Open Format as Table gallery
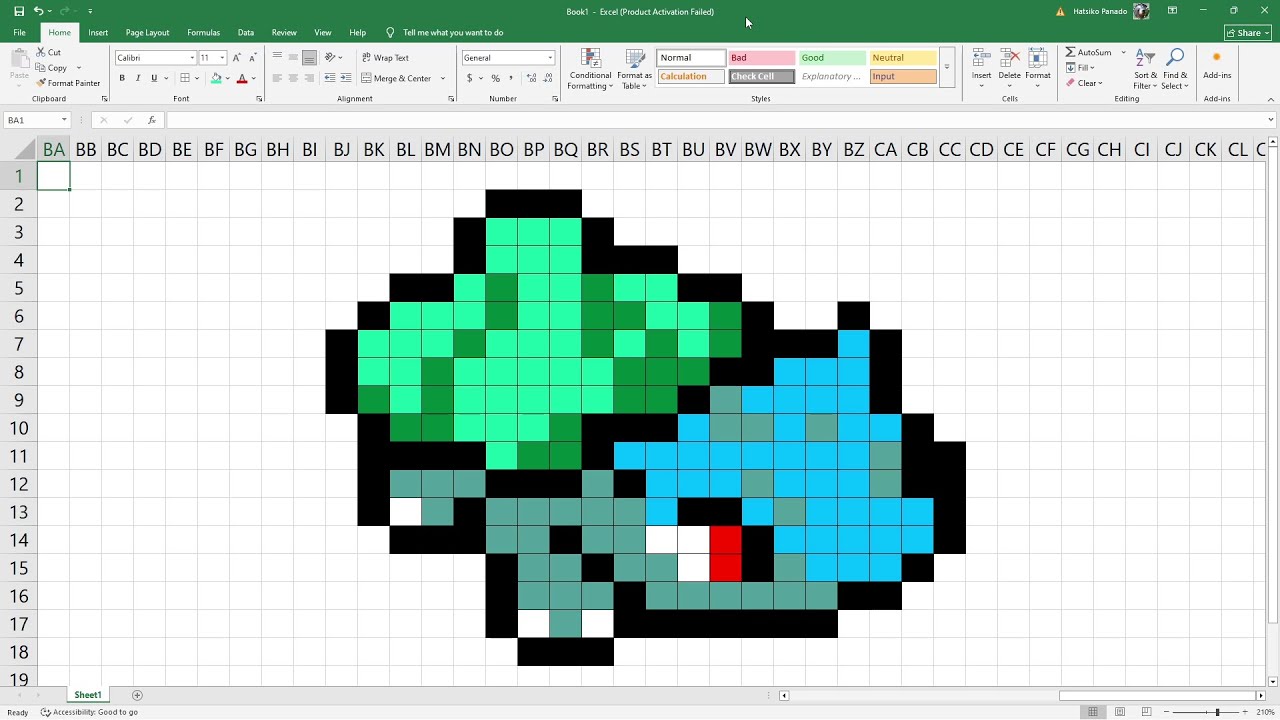The width and height of the screenshot is (1280, 720). [635, 68]
